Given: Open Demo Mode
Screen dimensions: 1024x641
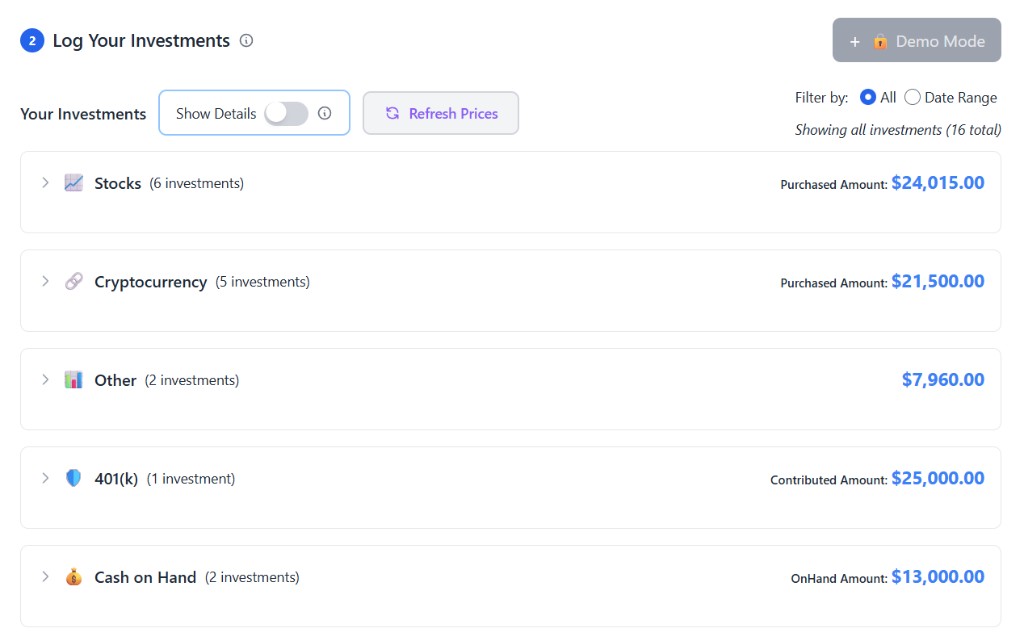Looking at the screenshot, I should tap(916, 41).
